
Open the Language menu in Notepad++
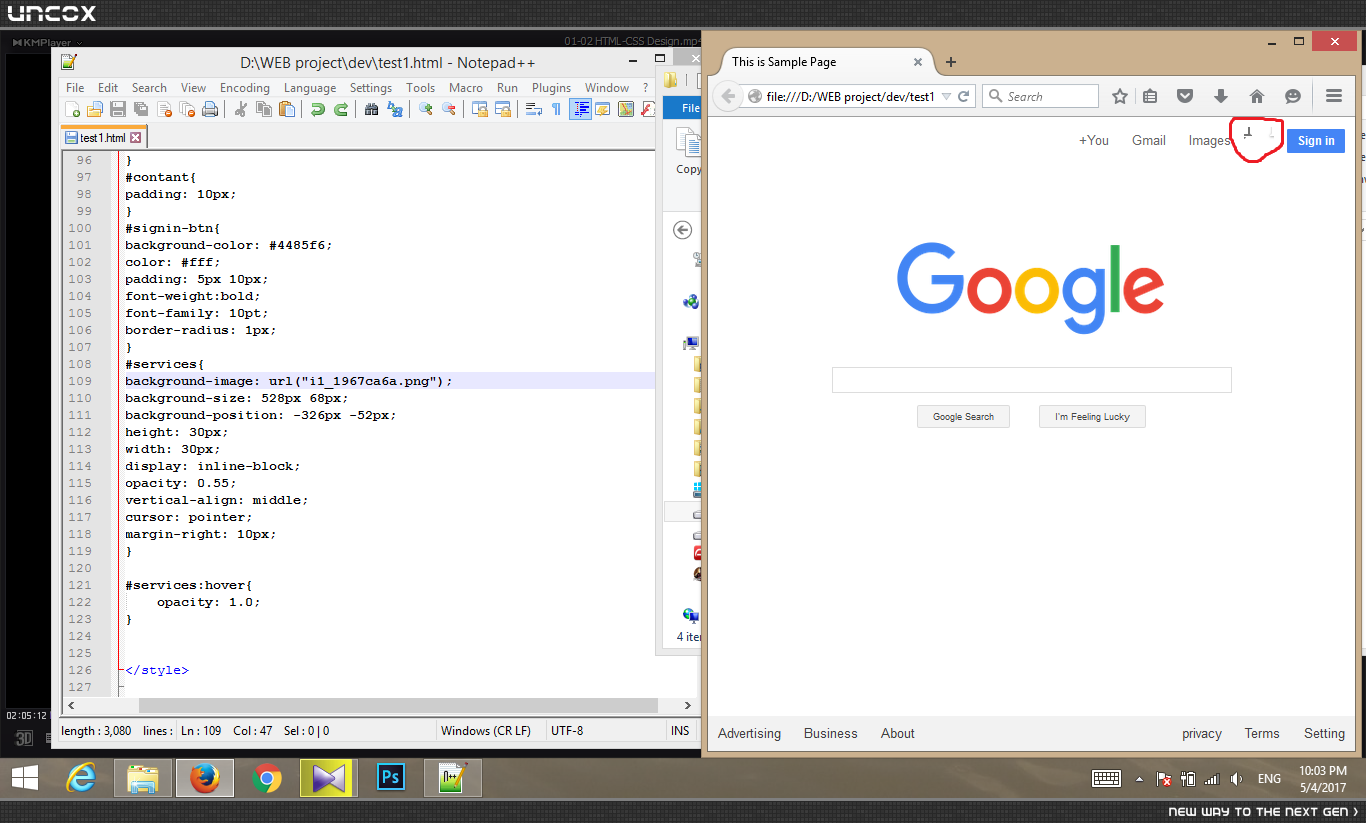310,88
